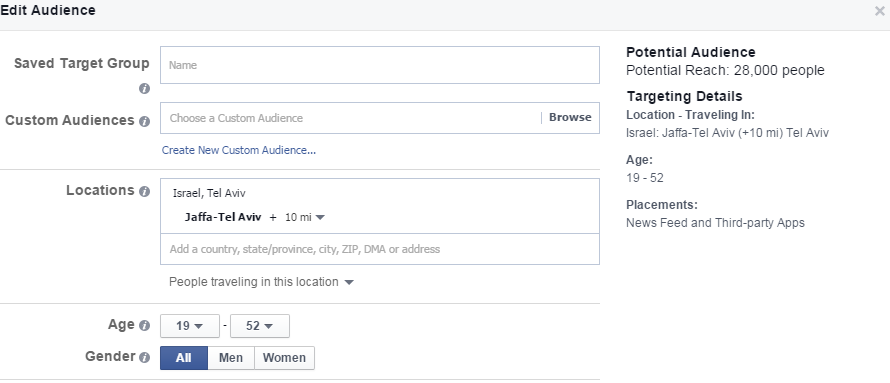890x383 pixels.
Task: Click Create New Custom Audience link
Action: (x=239, y=150)
